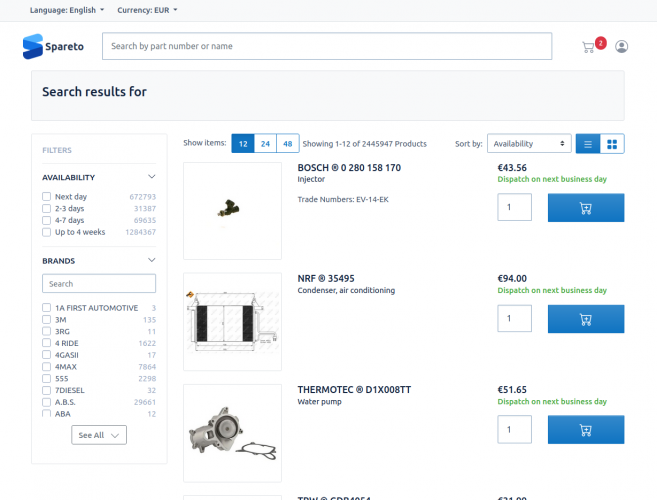Open the user account icon

point(621,47)
